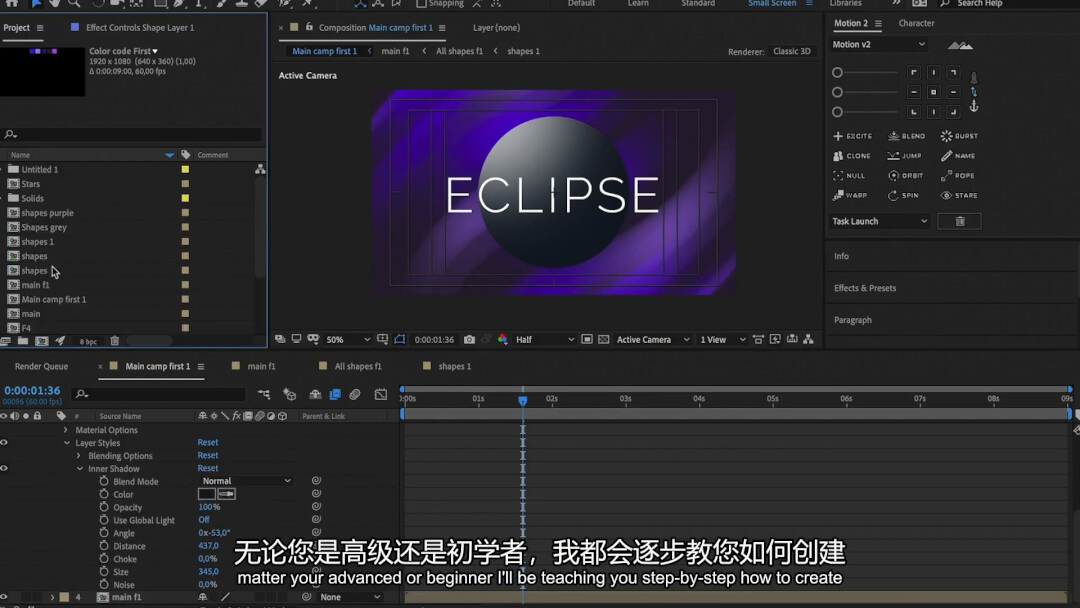1080x608 pixels.
Task: Create a new folder in Project panel
Action: tap(23, 341)
